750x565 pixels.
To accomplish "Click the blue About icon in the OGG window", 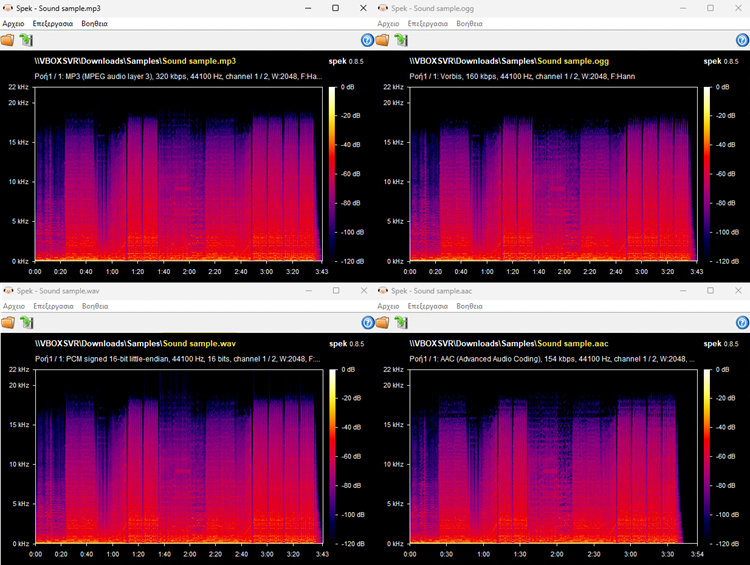I will tap(742, 41).
